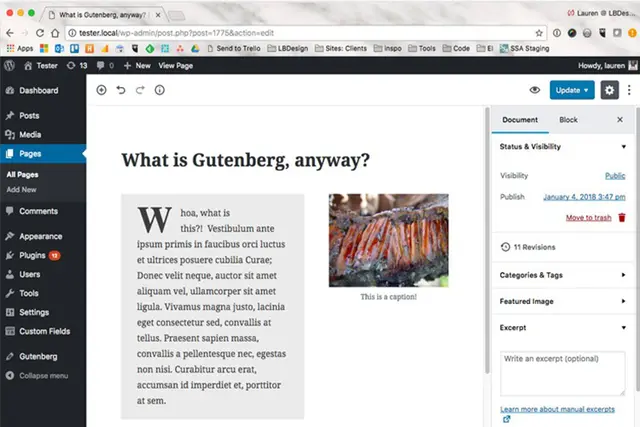Screen dimensions: 640x427
Task: Open the Appearance menu item
Action: (43, 236)
